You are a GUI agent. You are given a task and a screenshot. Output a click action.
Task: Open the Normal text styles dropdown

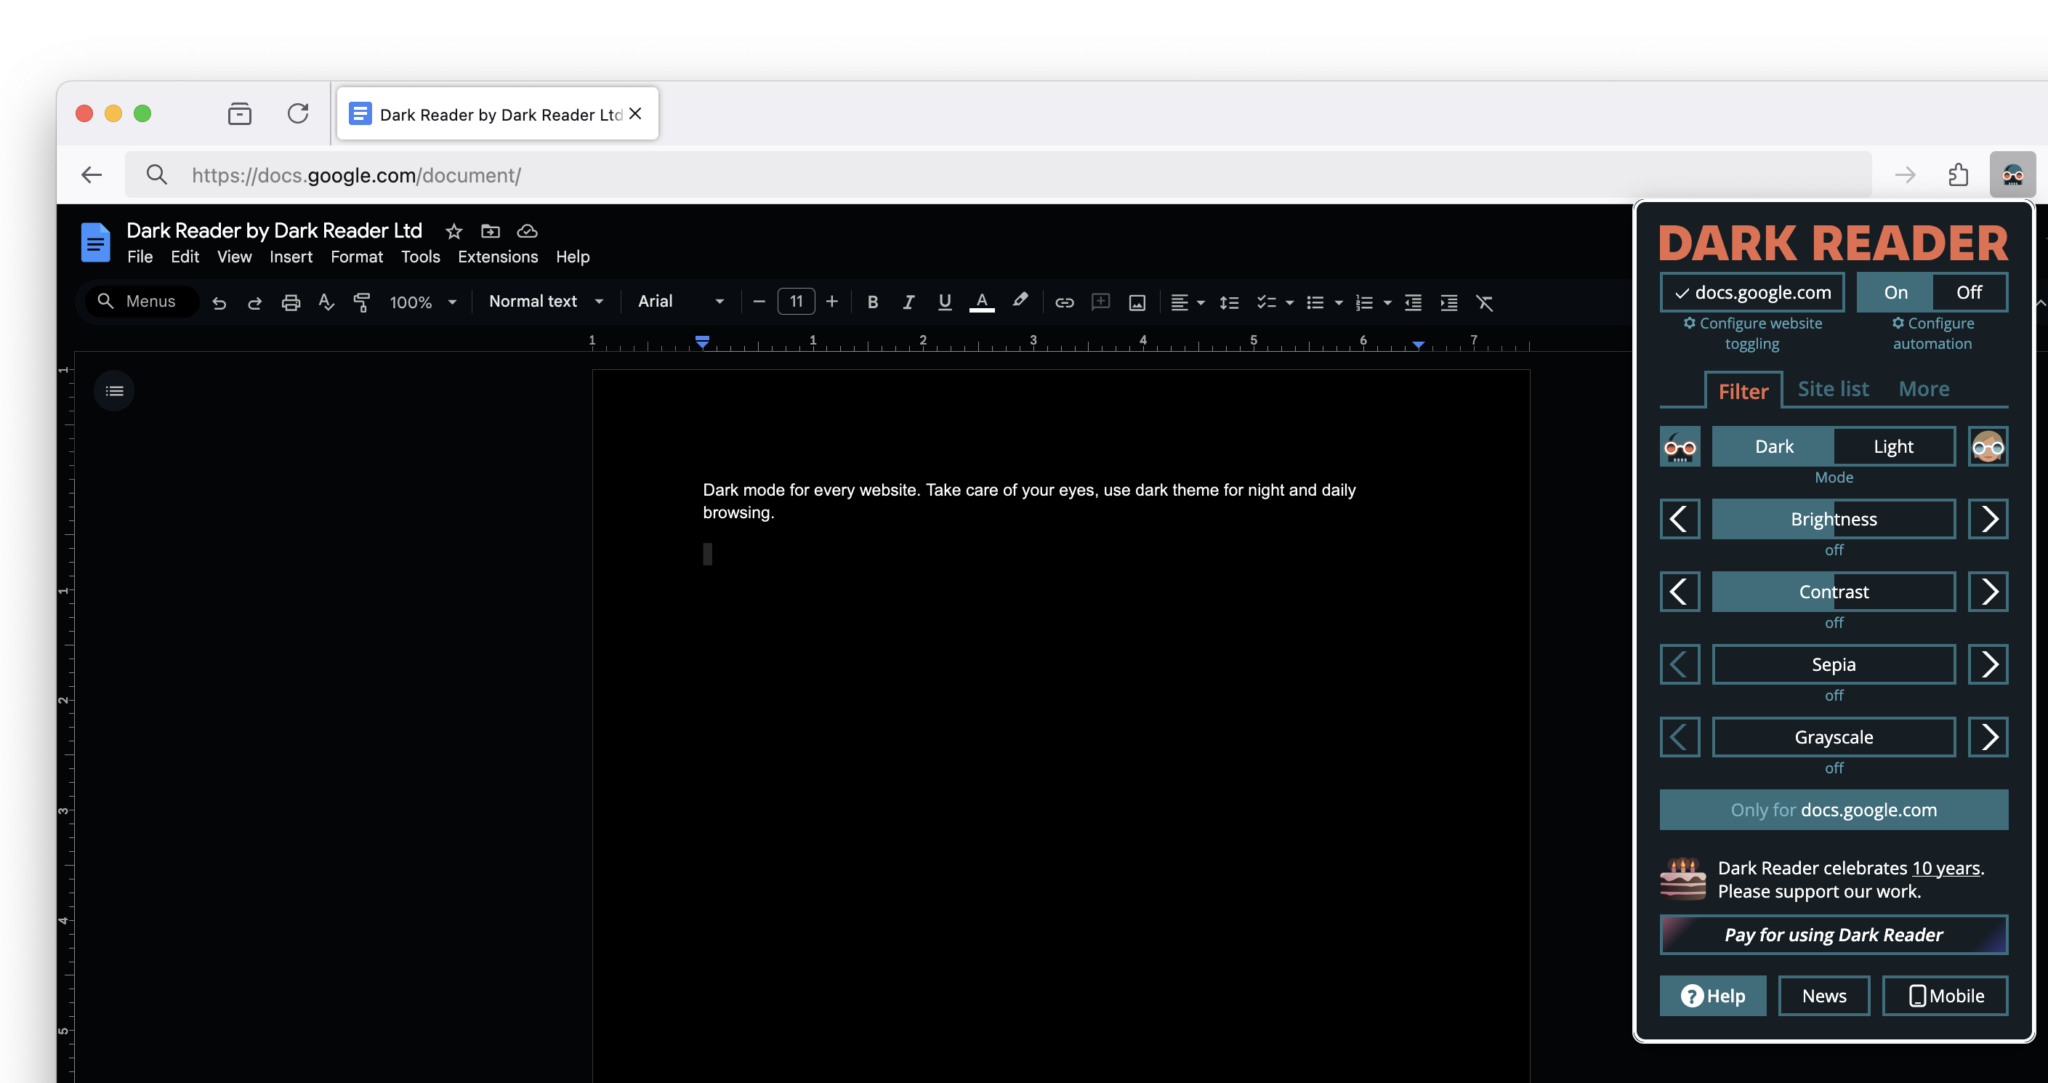(544, 301)
